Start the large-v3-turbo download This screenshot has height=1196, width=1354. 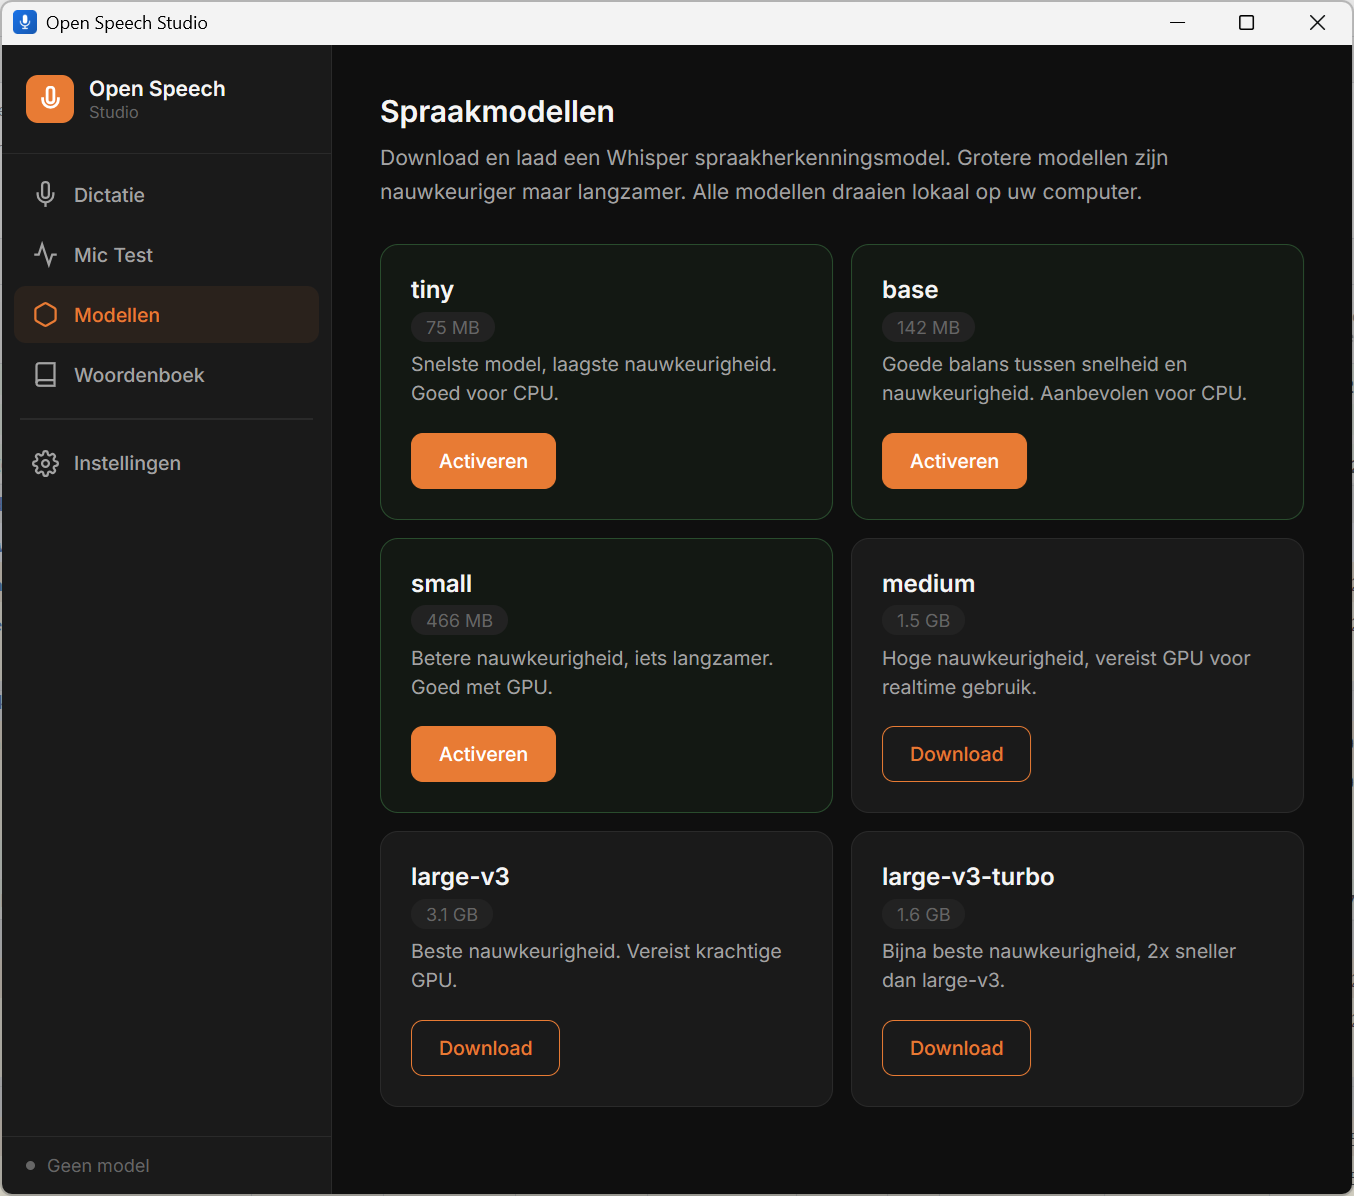(956, 1048)
